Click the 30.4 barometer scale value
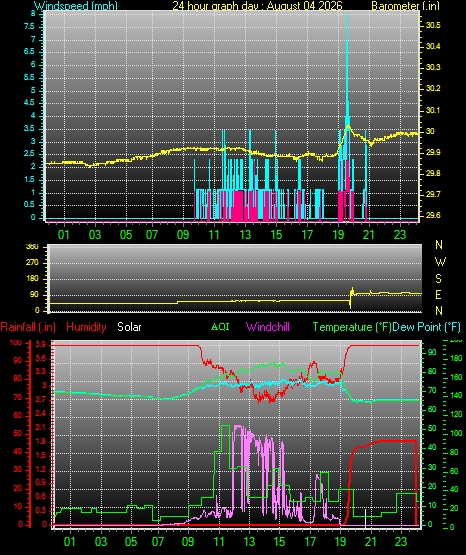Image resolution: width=466 pixels, height=555 pixels. [433, 46]
